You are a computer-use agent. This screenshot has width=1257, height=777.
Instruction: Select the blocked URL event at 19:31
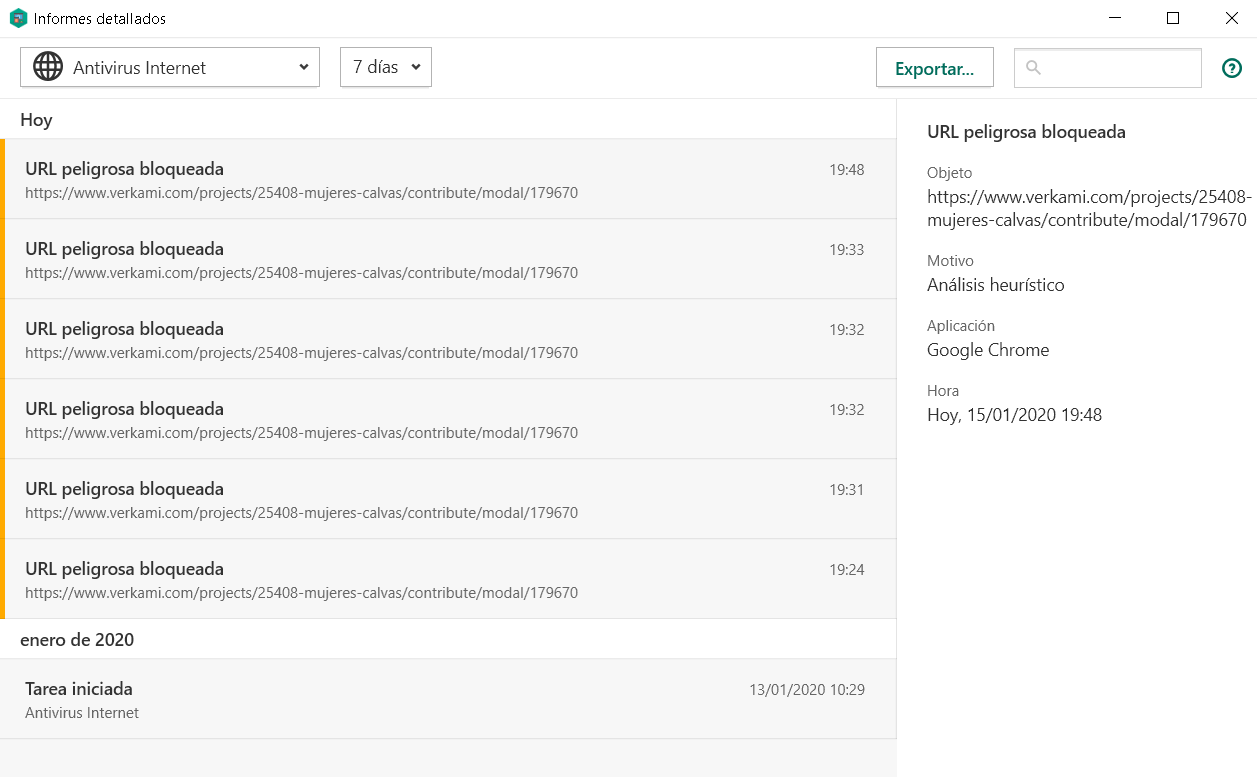(x=448, y=499)
